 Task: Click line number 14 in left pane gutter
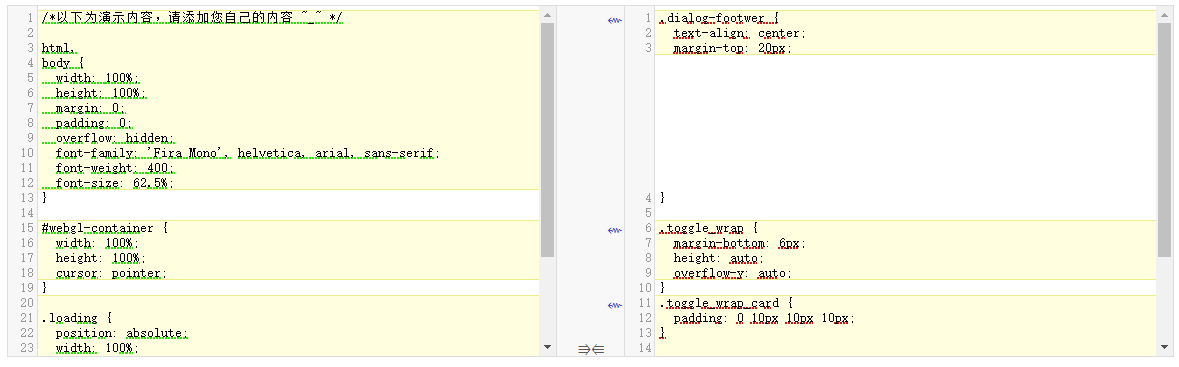[28, 213]
